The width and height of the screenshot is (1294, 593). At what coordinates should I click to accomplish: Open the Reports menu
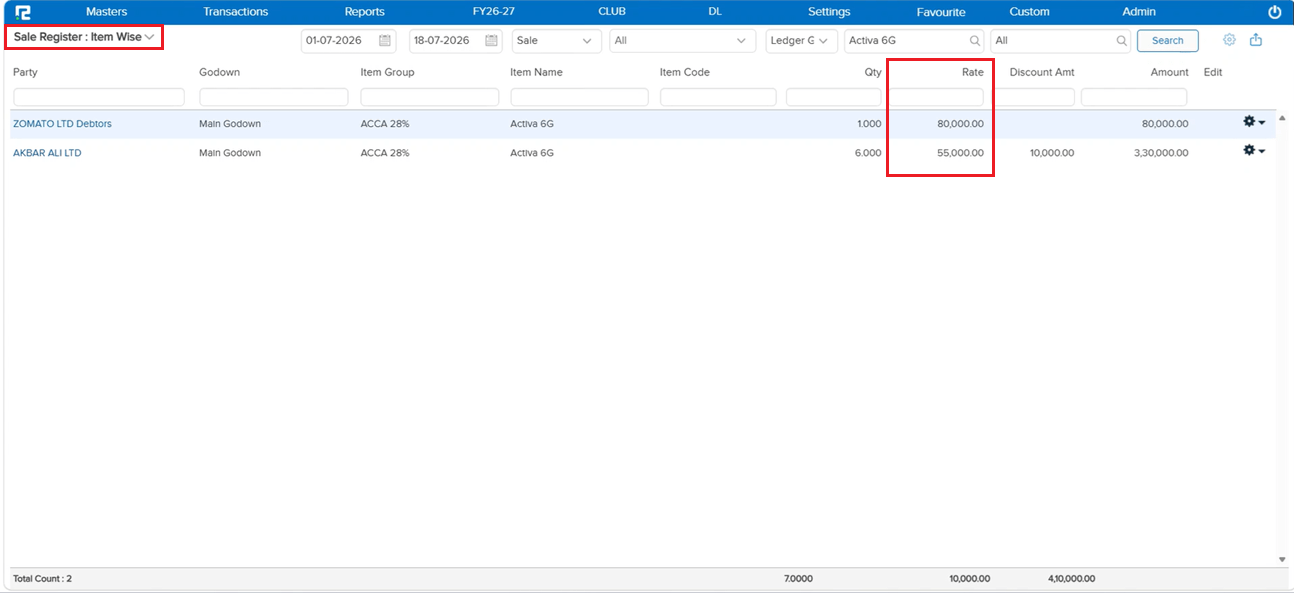(x=365, y=12)
